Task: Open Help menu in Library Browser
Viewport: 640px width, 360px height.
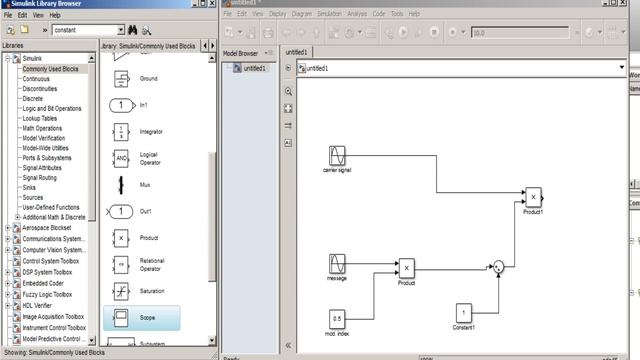Action: pyautogui.click(x=55, y=15)
